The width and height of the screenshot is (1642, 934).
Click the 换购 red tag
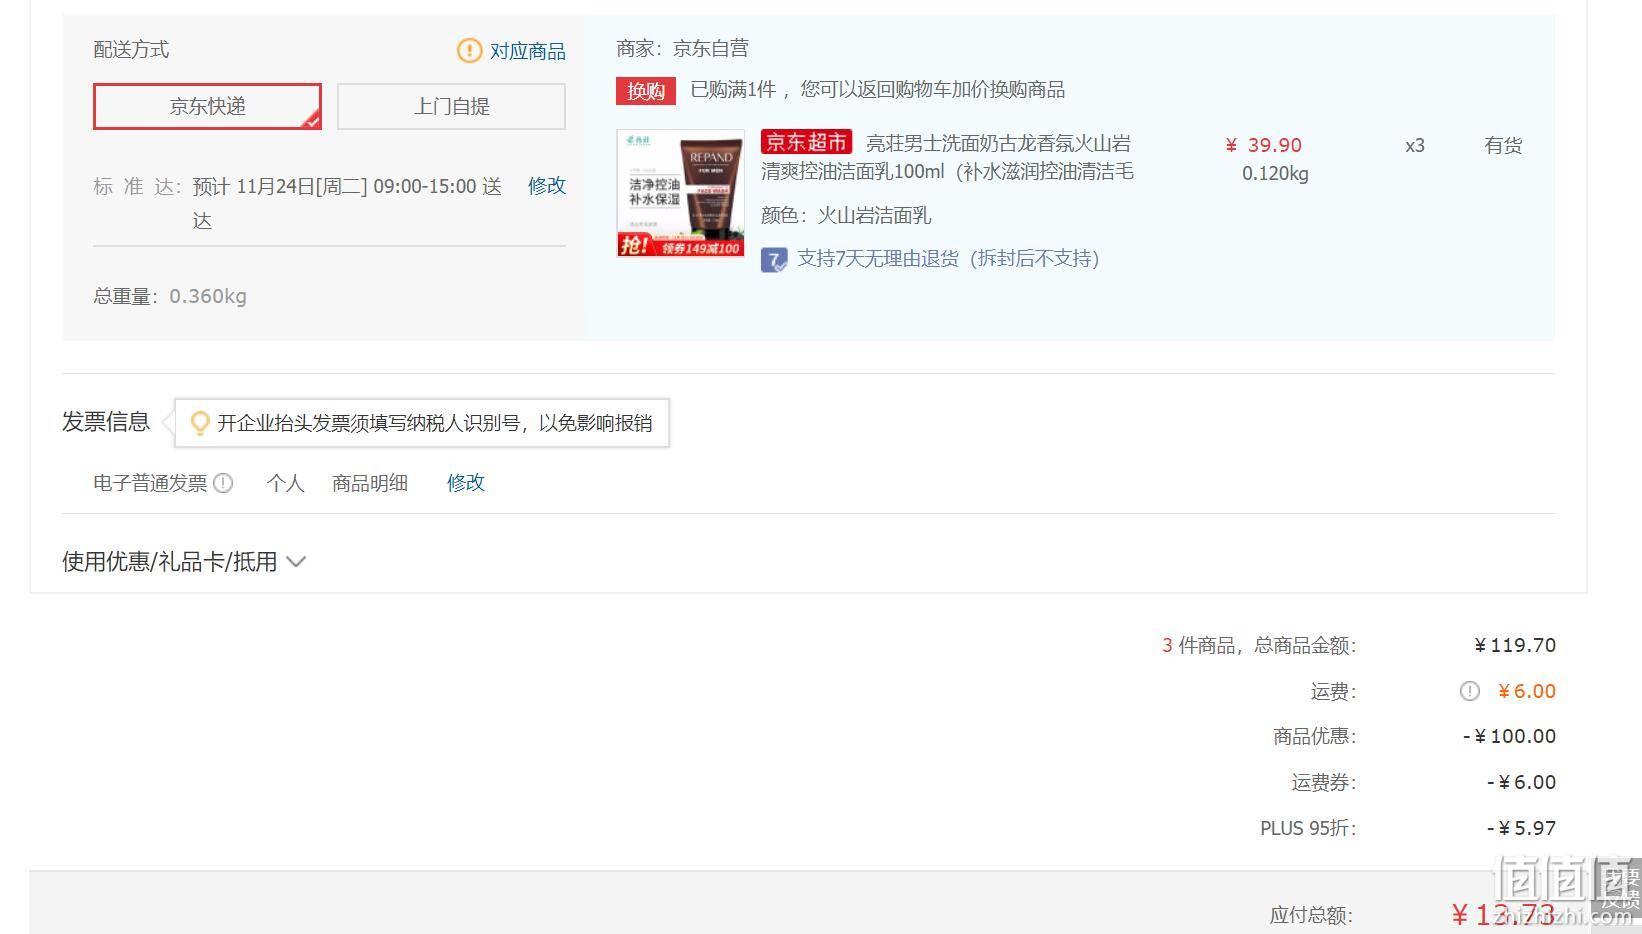pyautogui.click(x=646, y=91)
